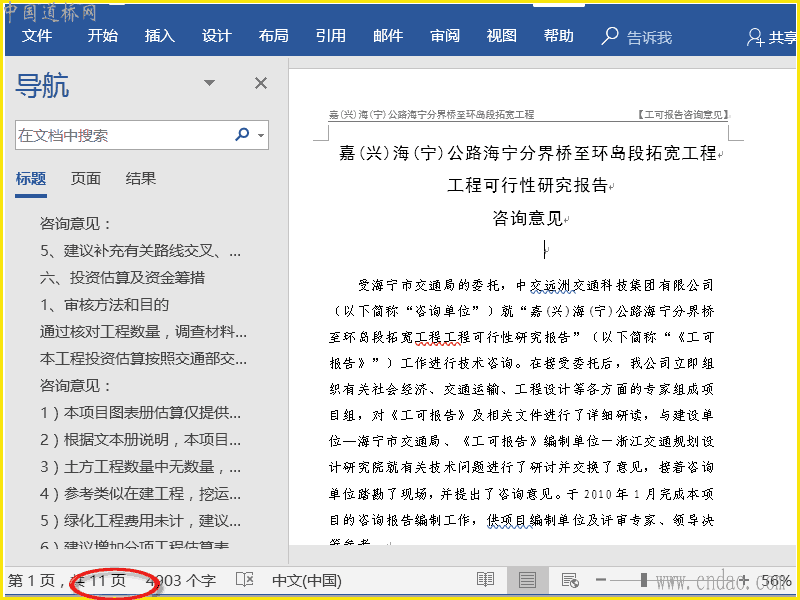Switch to Print Layout view icon
The image size is (800, 600).
click(527, 580)
